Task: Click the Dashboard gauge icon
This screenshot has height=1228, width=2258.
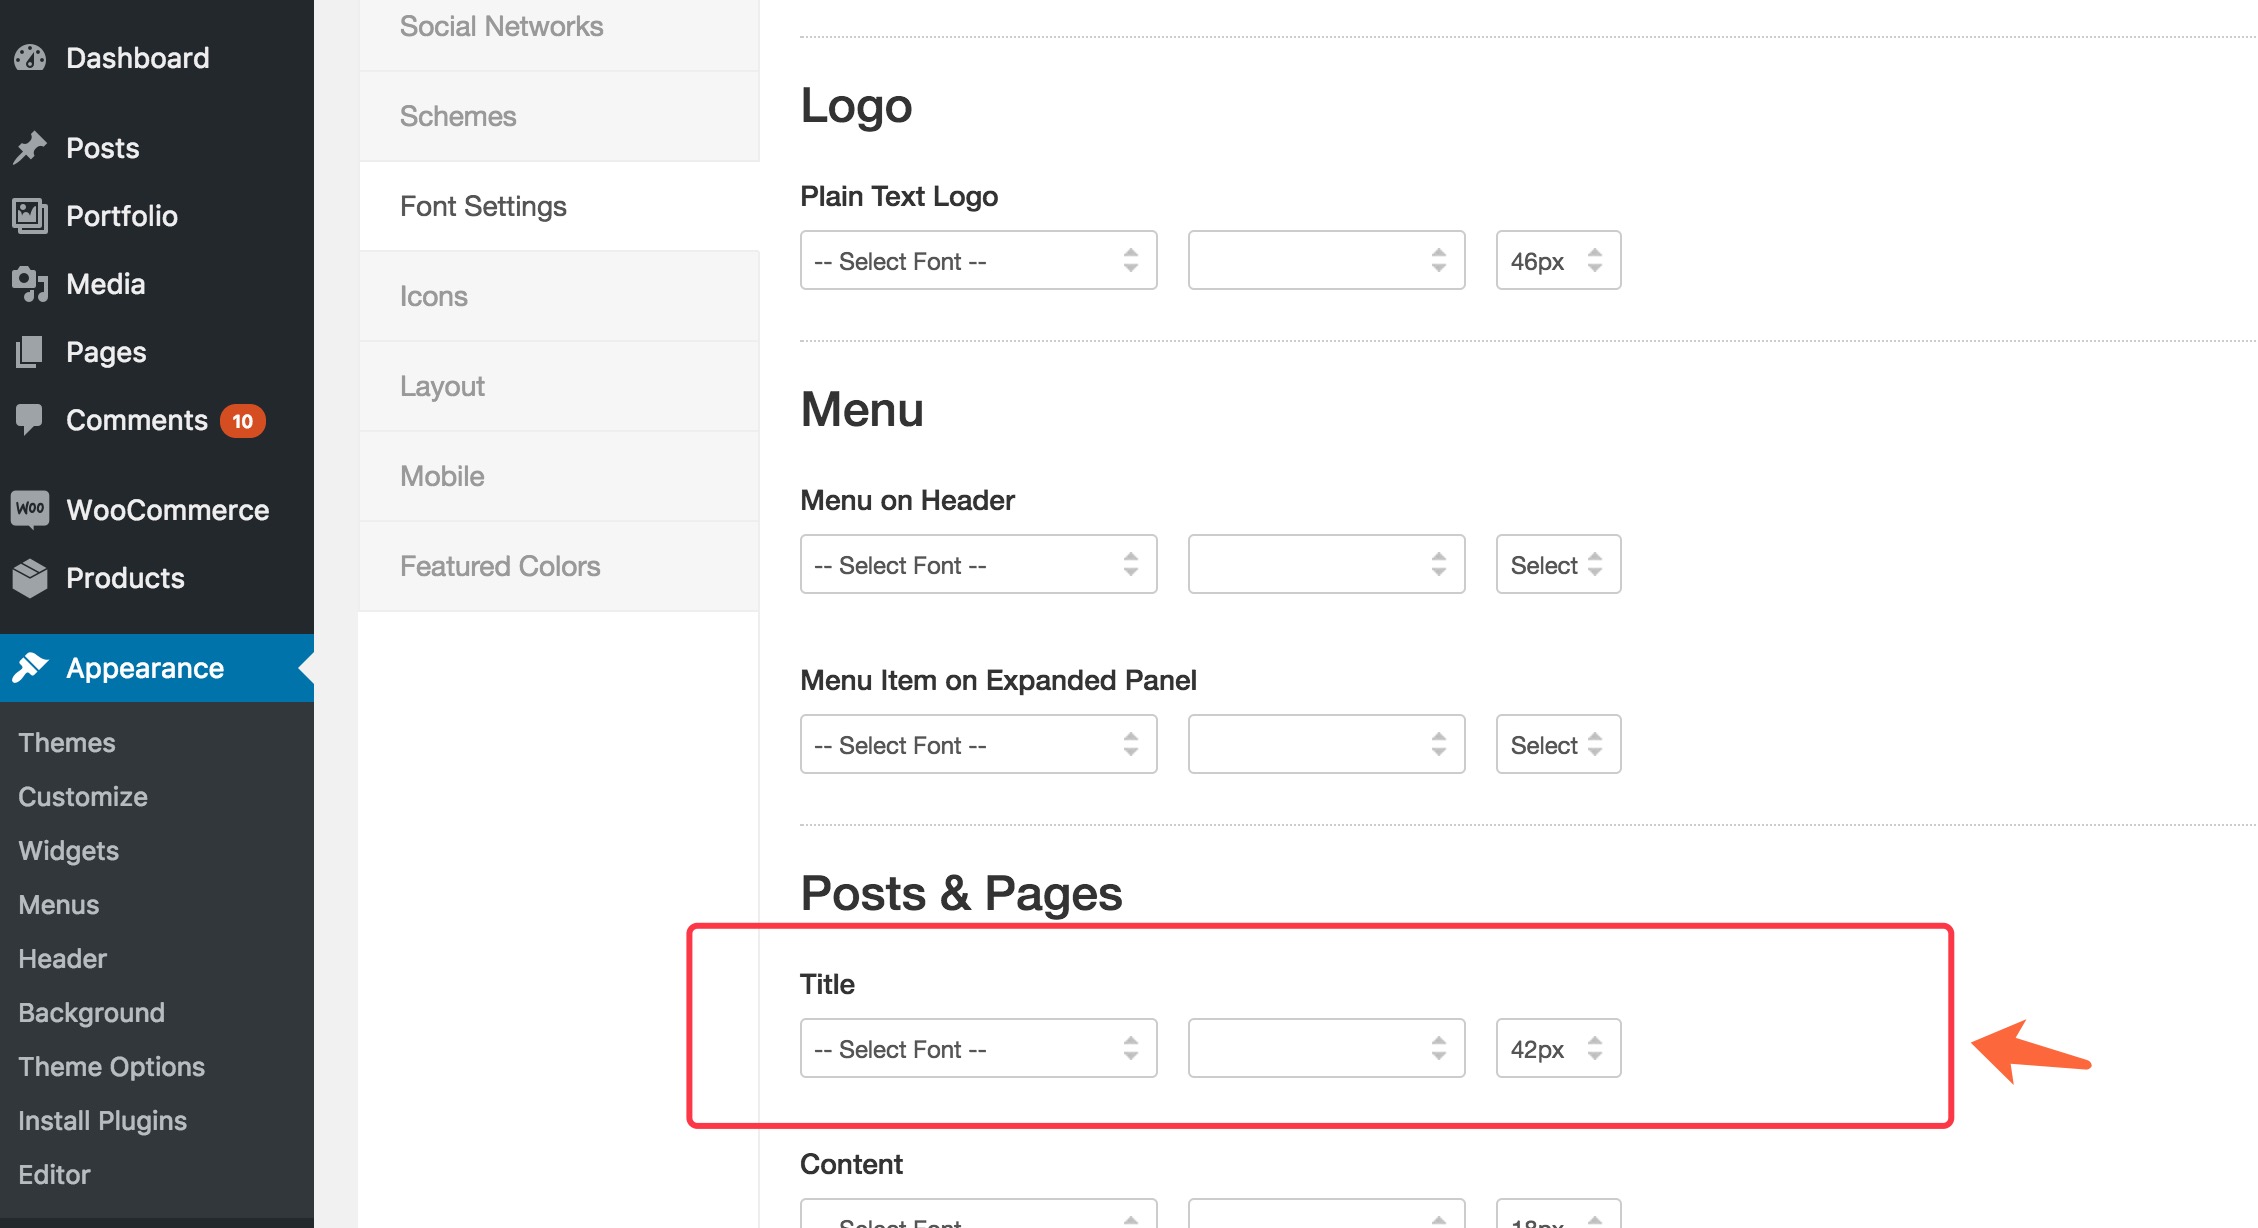Action: (x=30, y=58)
